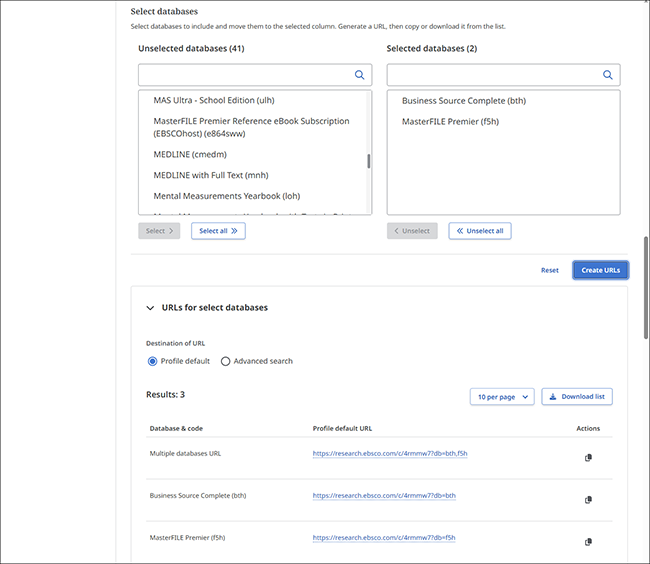Click the Unselect all button

[480, 231]
